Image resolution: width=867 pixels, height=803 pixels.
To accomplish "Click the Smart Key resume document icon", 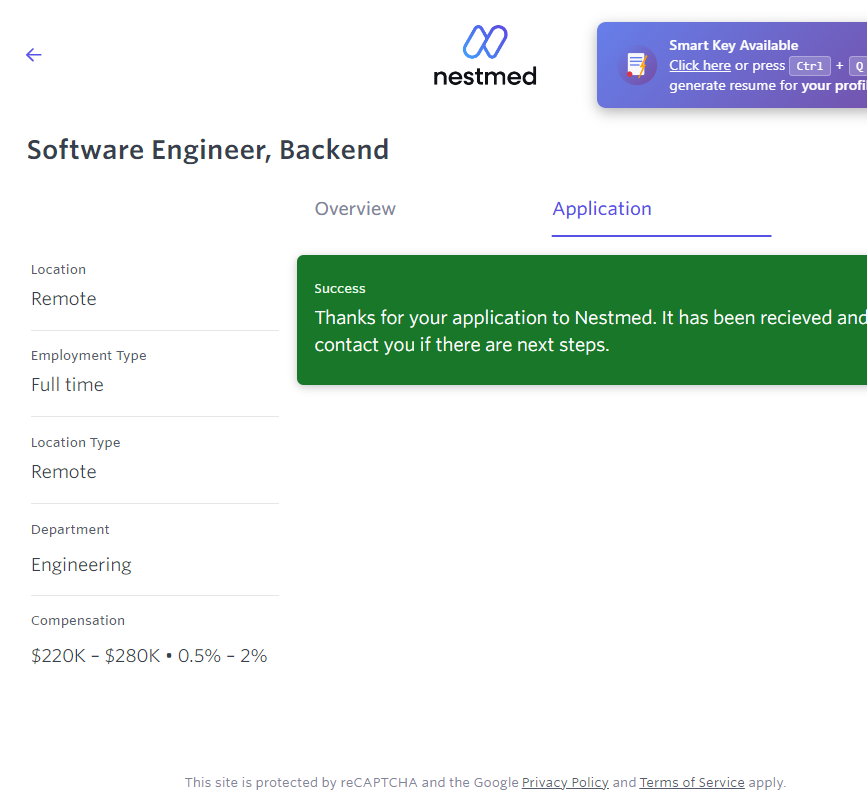I will click(637, 65).
